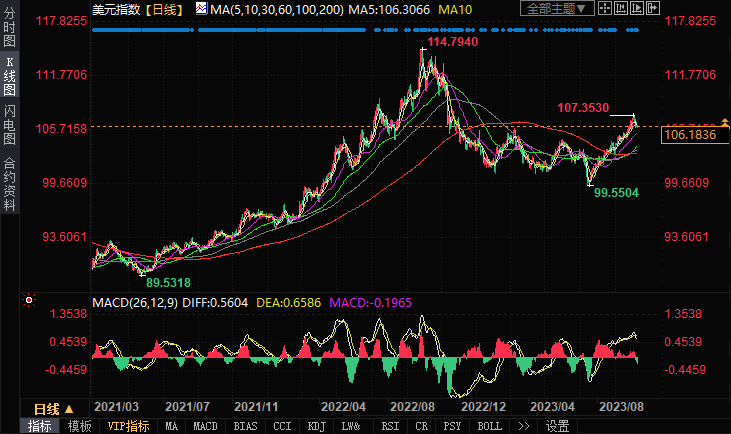Expand the 日线 period selector at bottom left

click(x=54, y=409)
